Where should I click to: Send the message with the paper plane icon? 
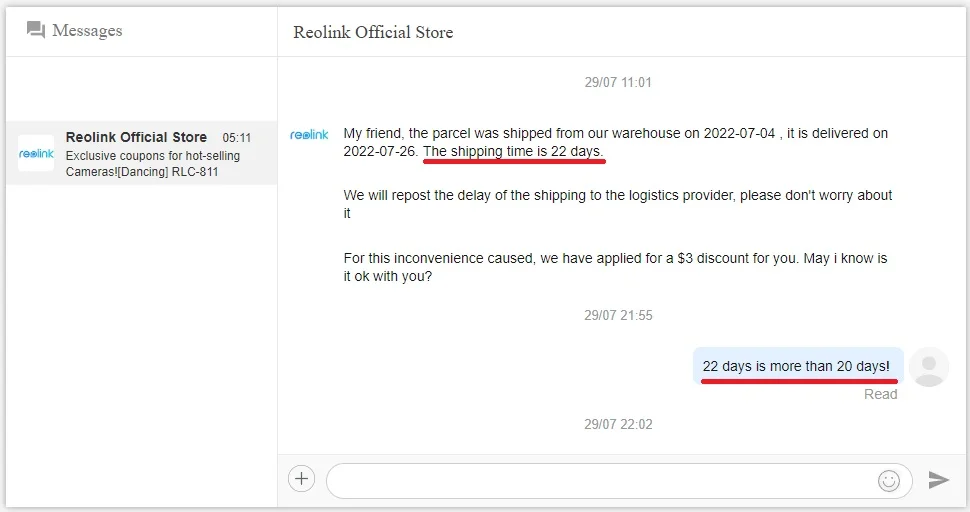[938, 480]
